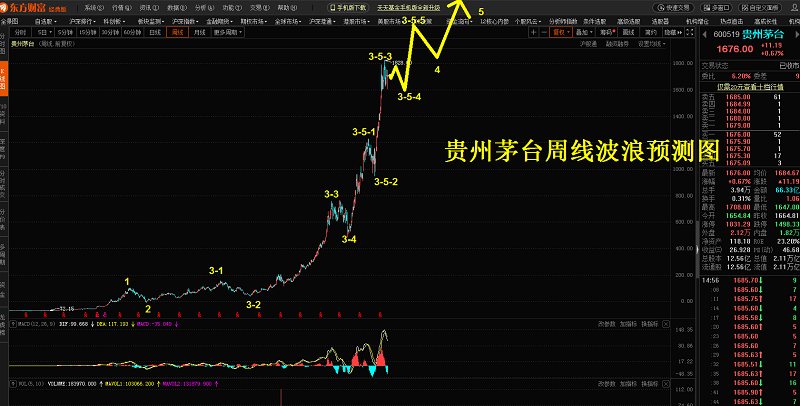Image resolution: width=800 pixels, height=406 pixels.
Task: Click the zoom-out minus icon above the chart
Action: (x=544, y=32)
